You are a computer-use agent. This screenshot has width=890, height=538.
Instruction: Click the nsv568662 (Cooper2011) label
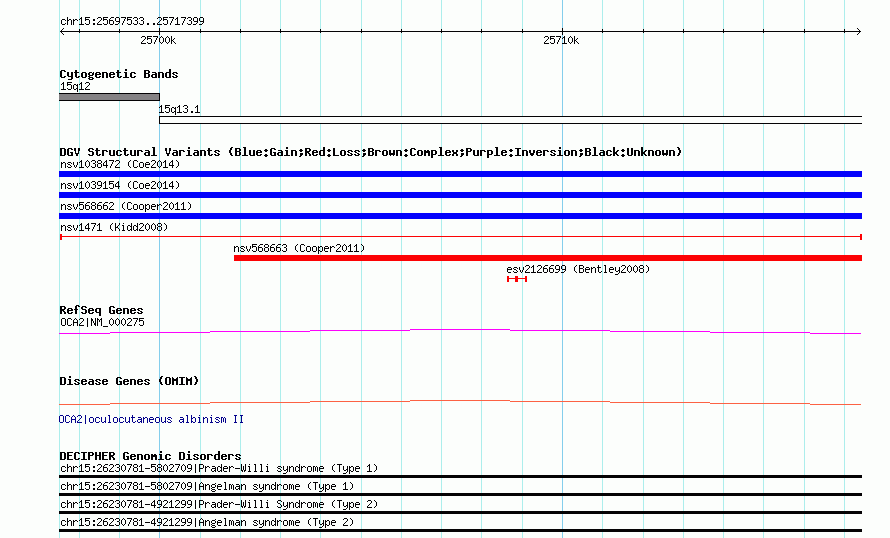(x=126, y=207)
